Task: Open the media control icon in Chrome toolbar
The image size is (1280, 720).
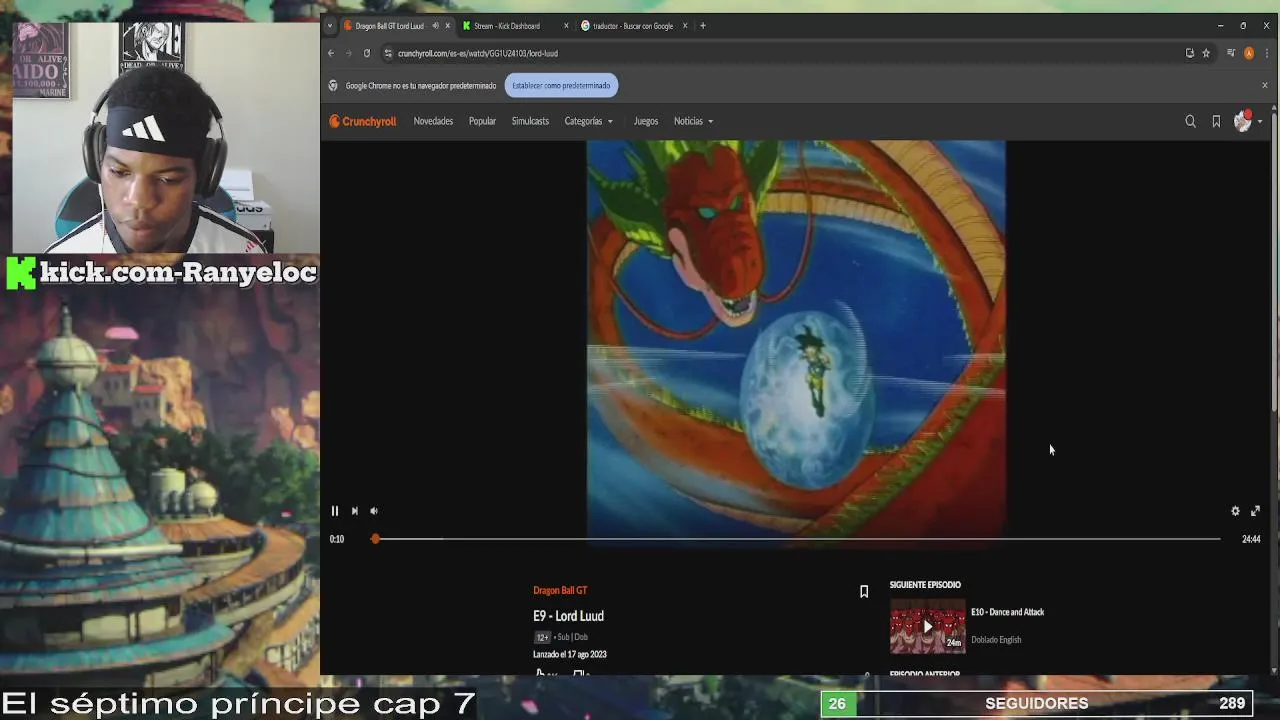Action: pos(1231,53)
